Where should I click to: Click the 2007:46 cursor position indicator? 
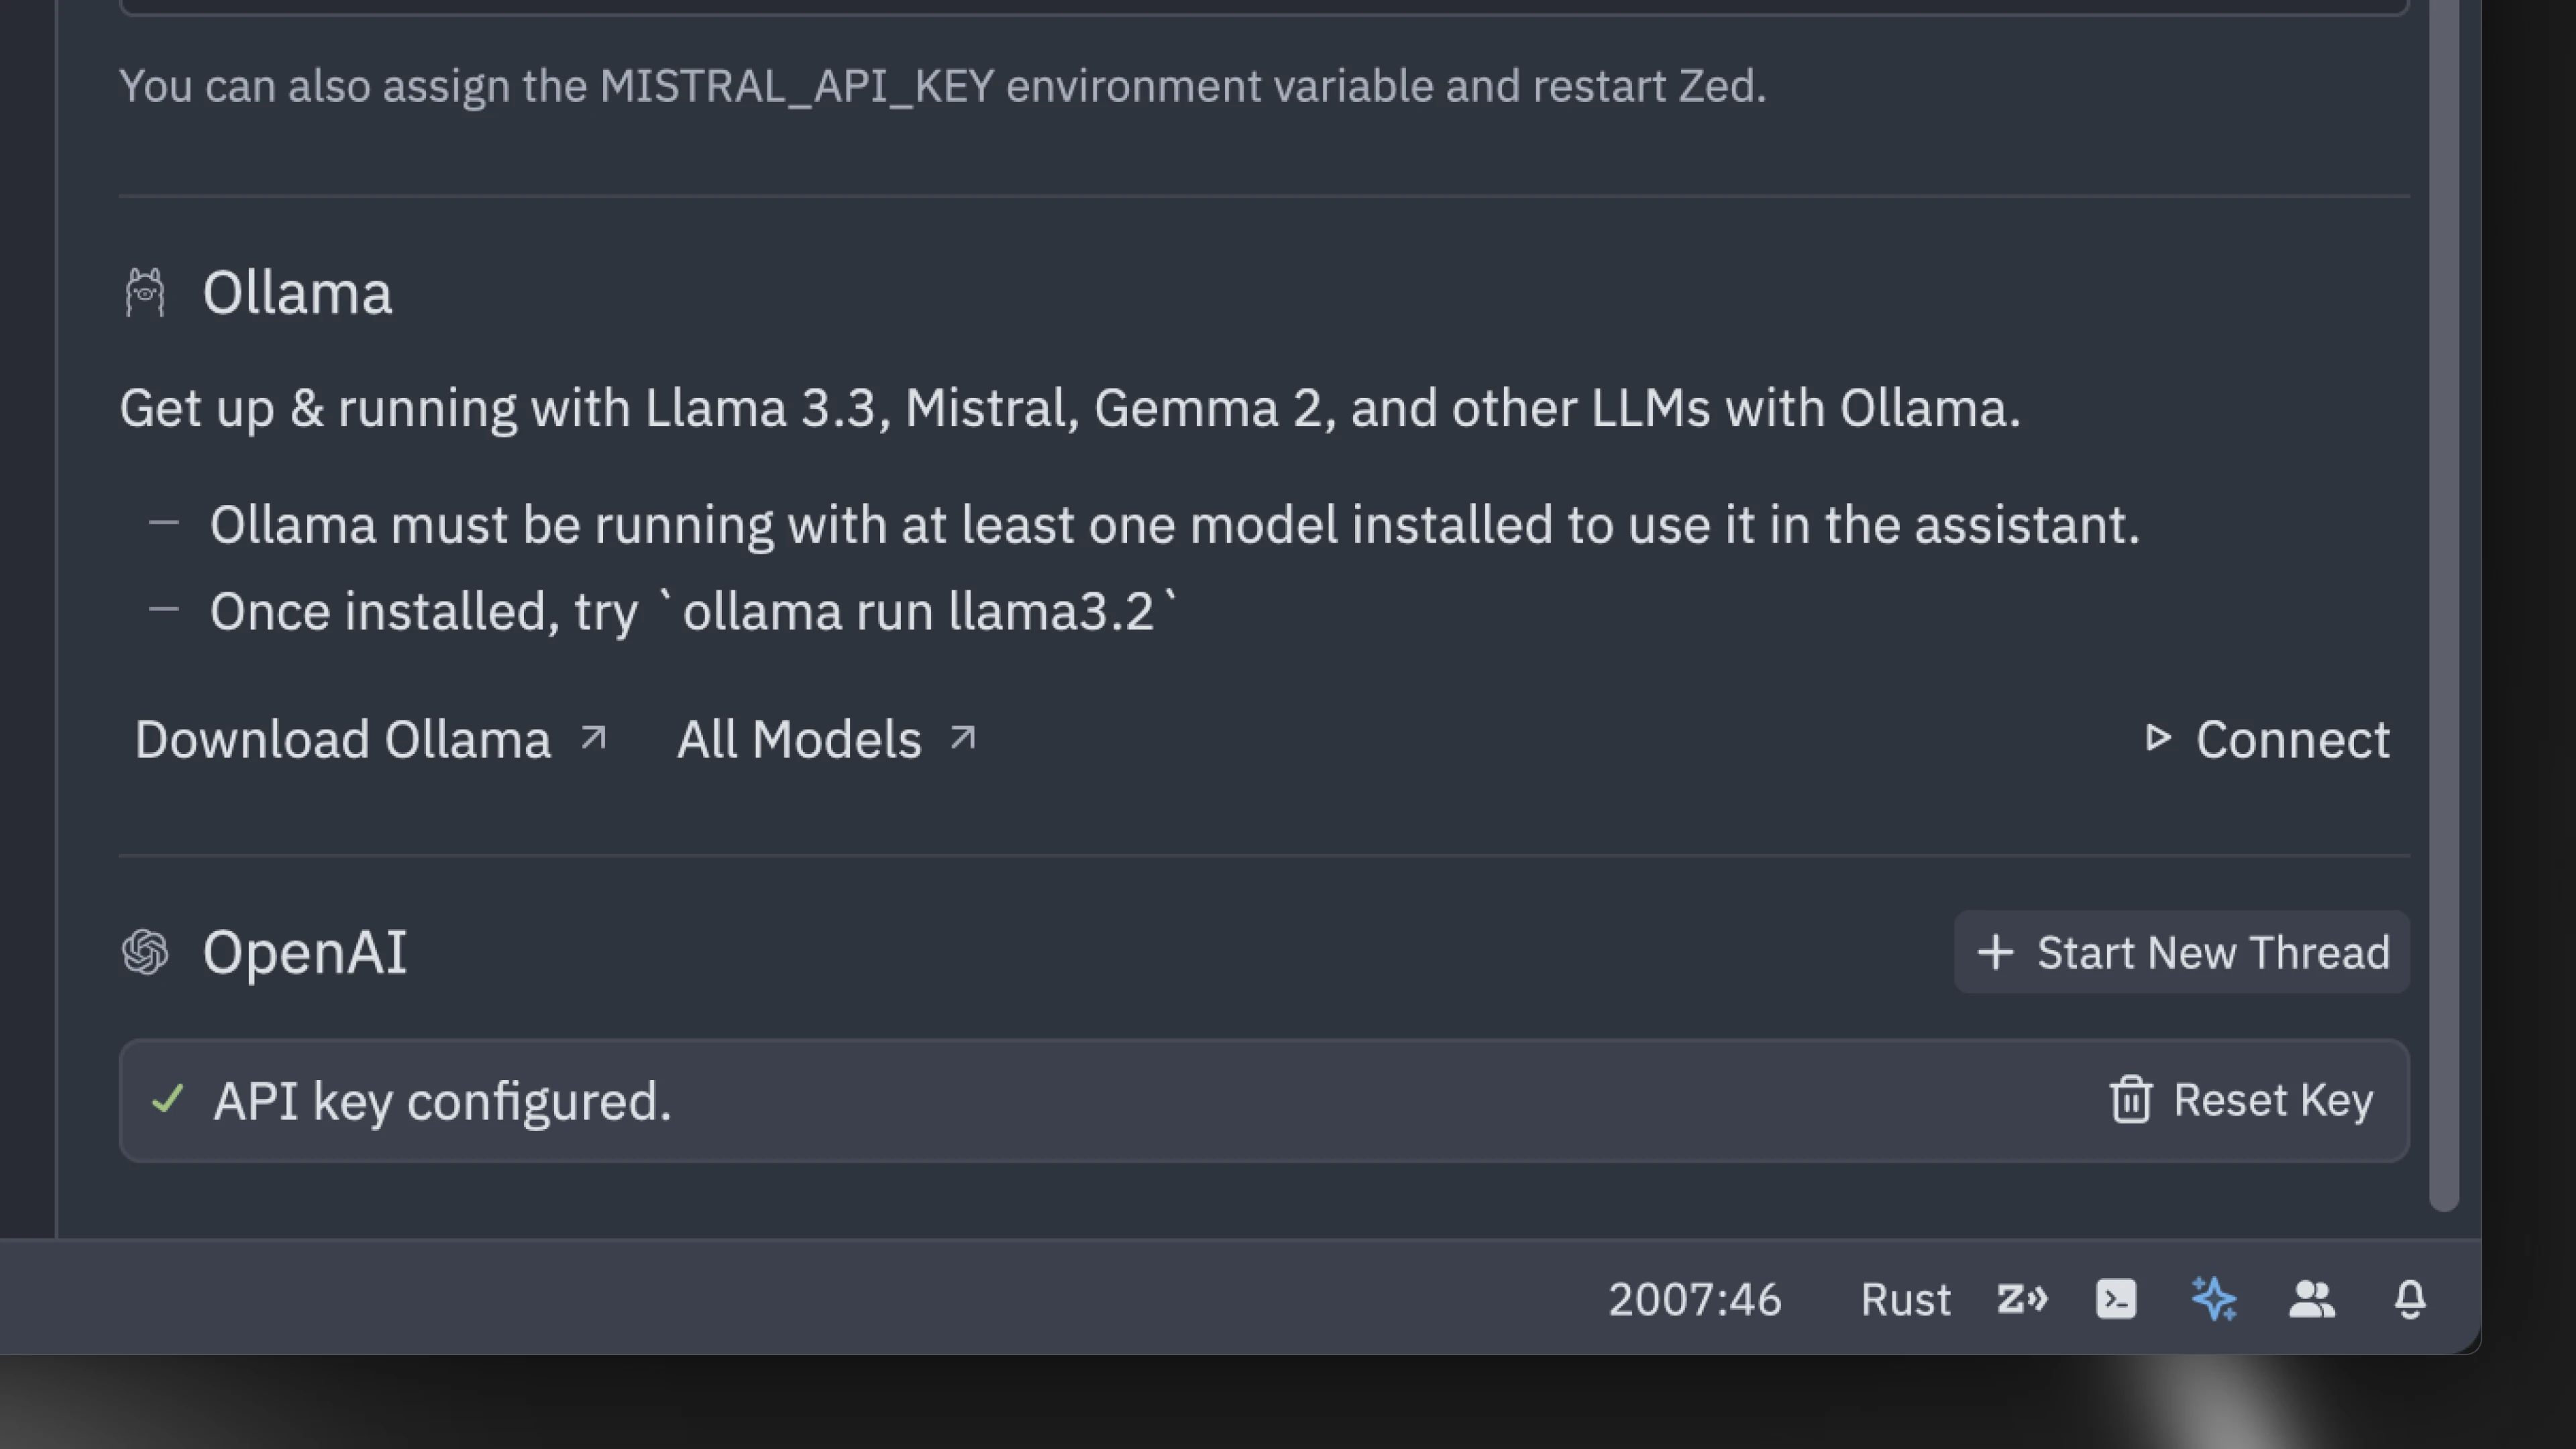(1694, 1299)
